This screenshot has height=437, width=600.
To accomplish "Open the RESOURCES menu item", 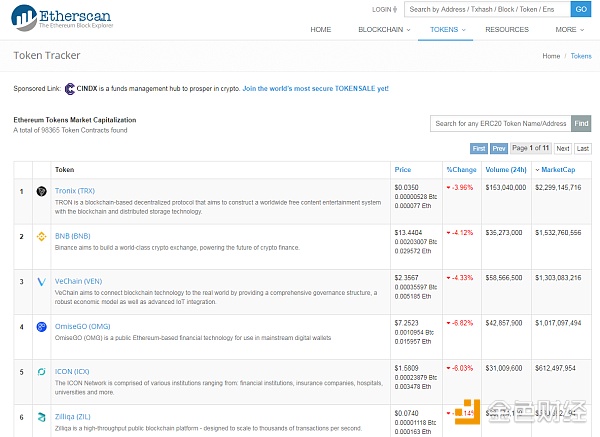I will (507, 29).
